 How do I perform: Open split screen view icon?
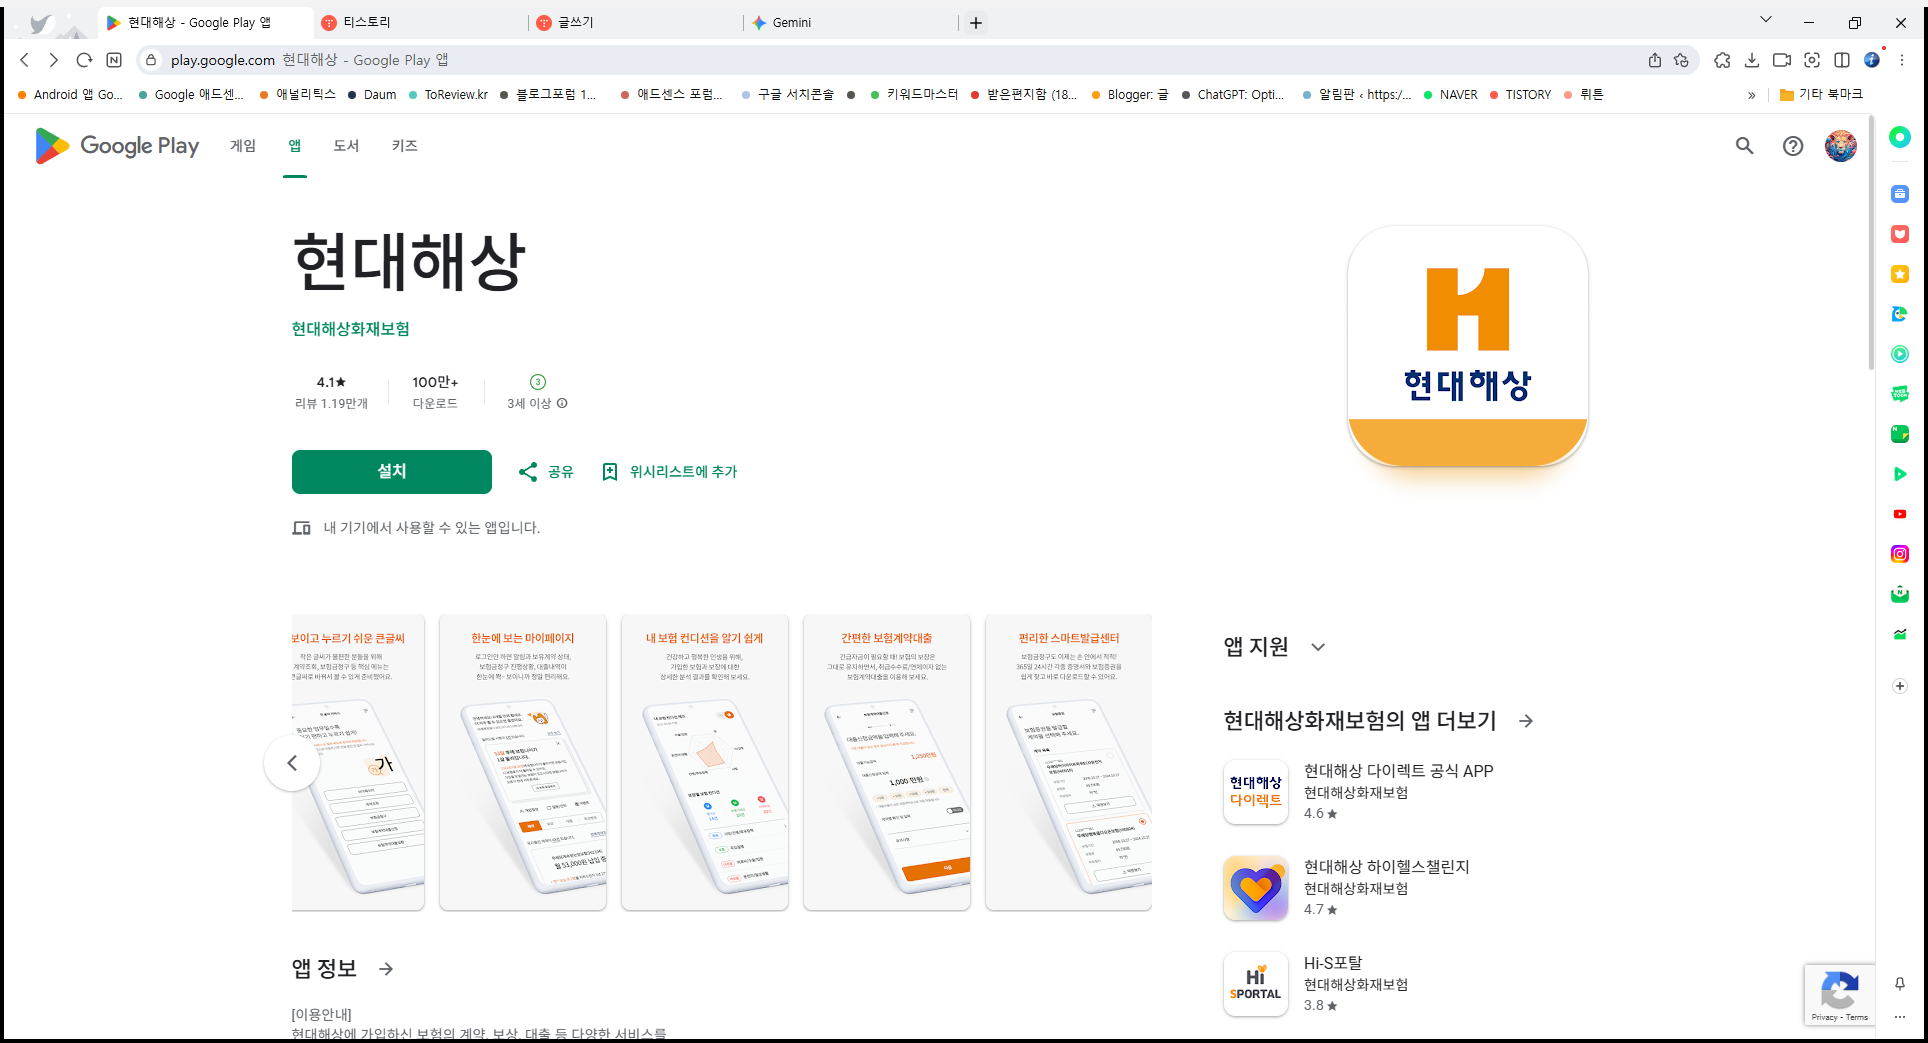point(1843,60)
